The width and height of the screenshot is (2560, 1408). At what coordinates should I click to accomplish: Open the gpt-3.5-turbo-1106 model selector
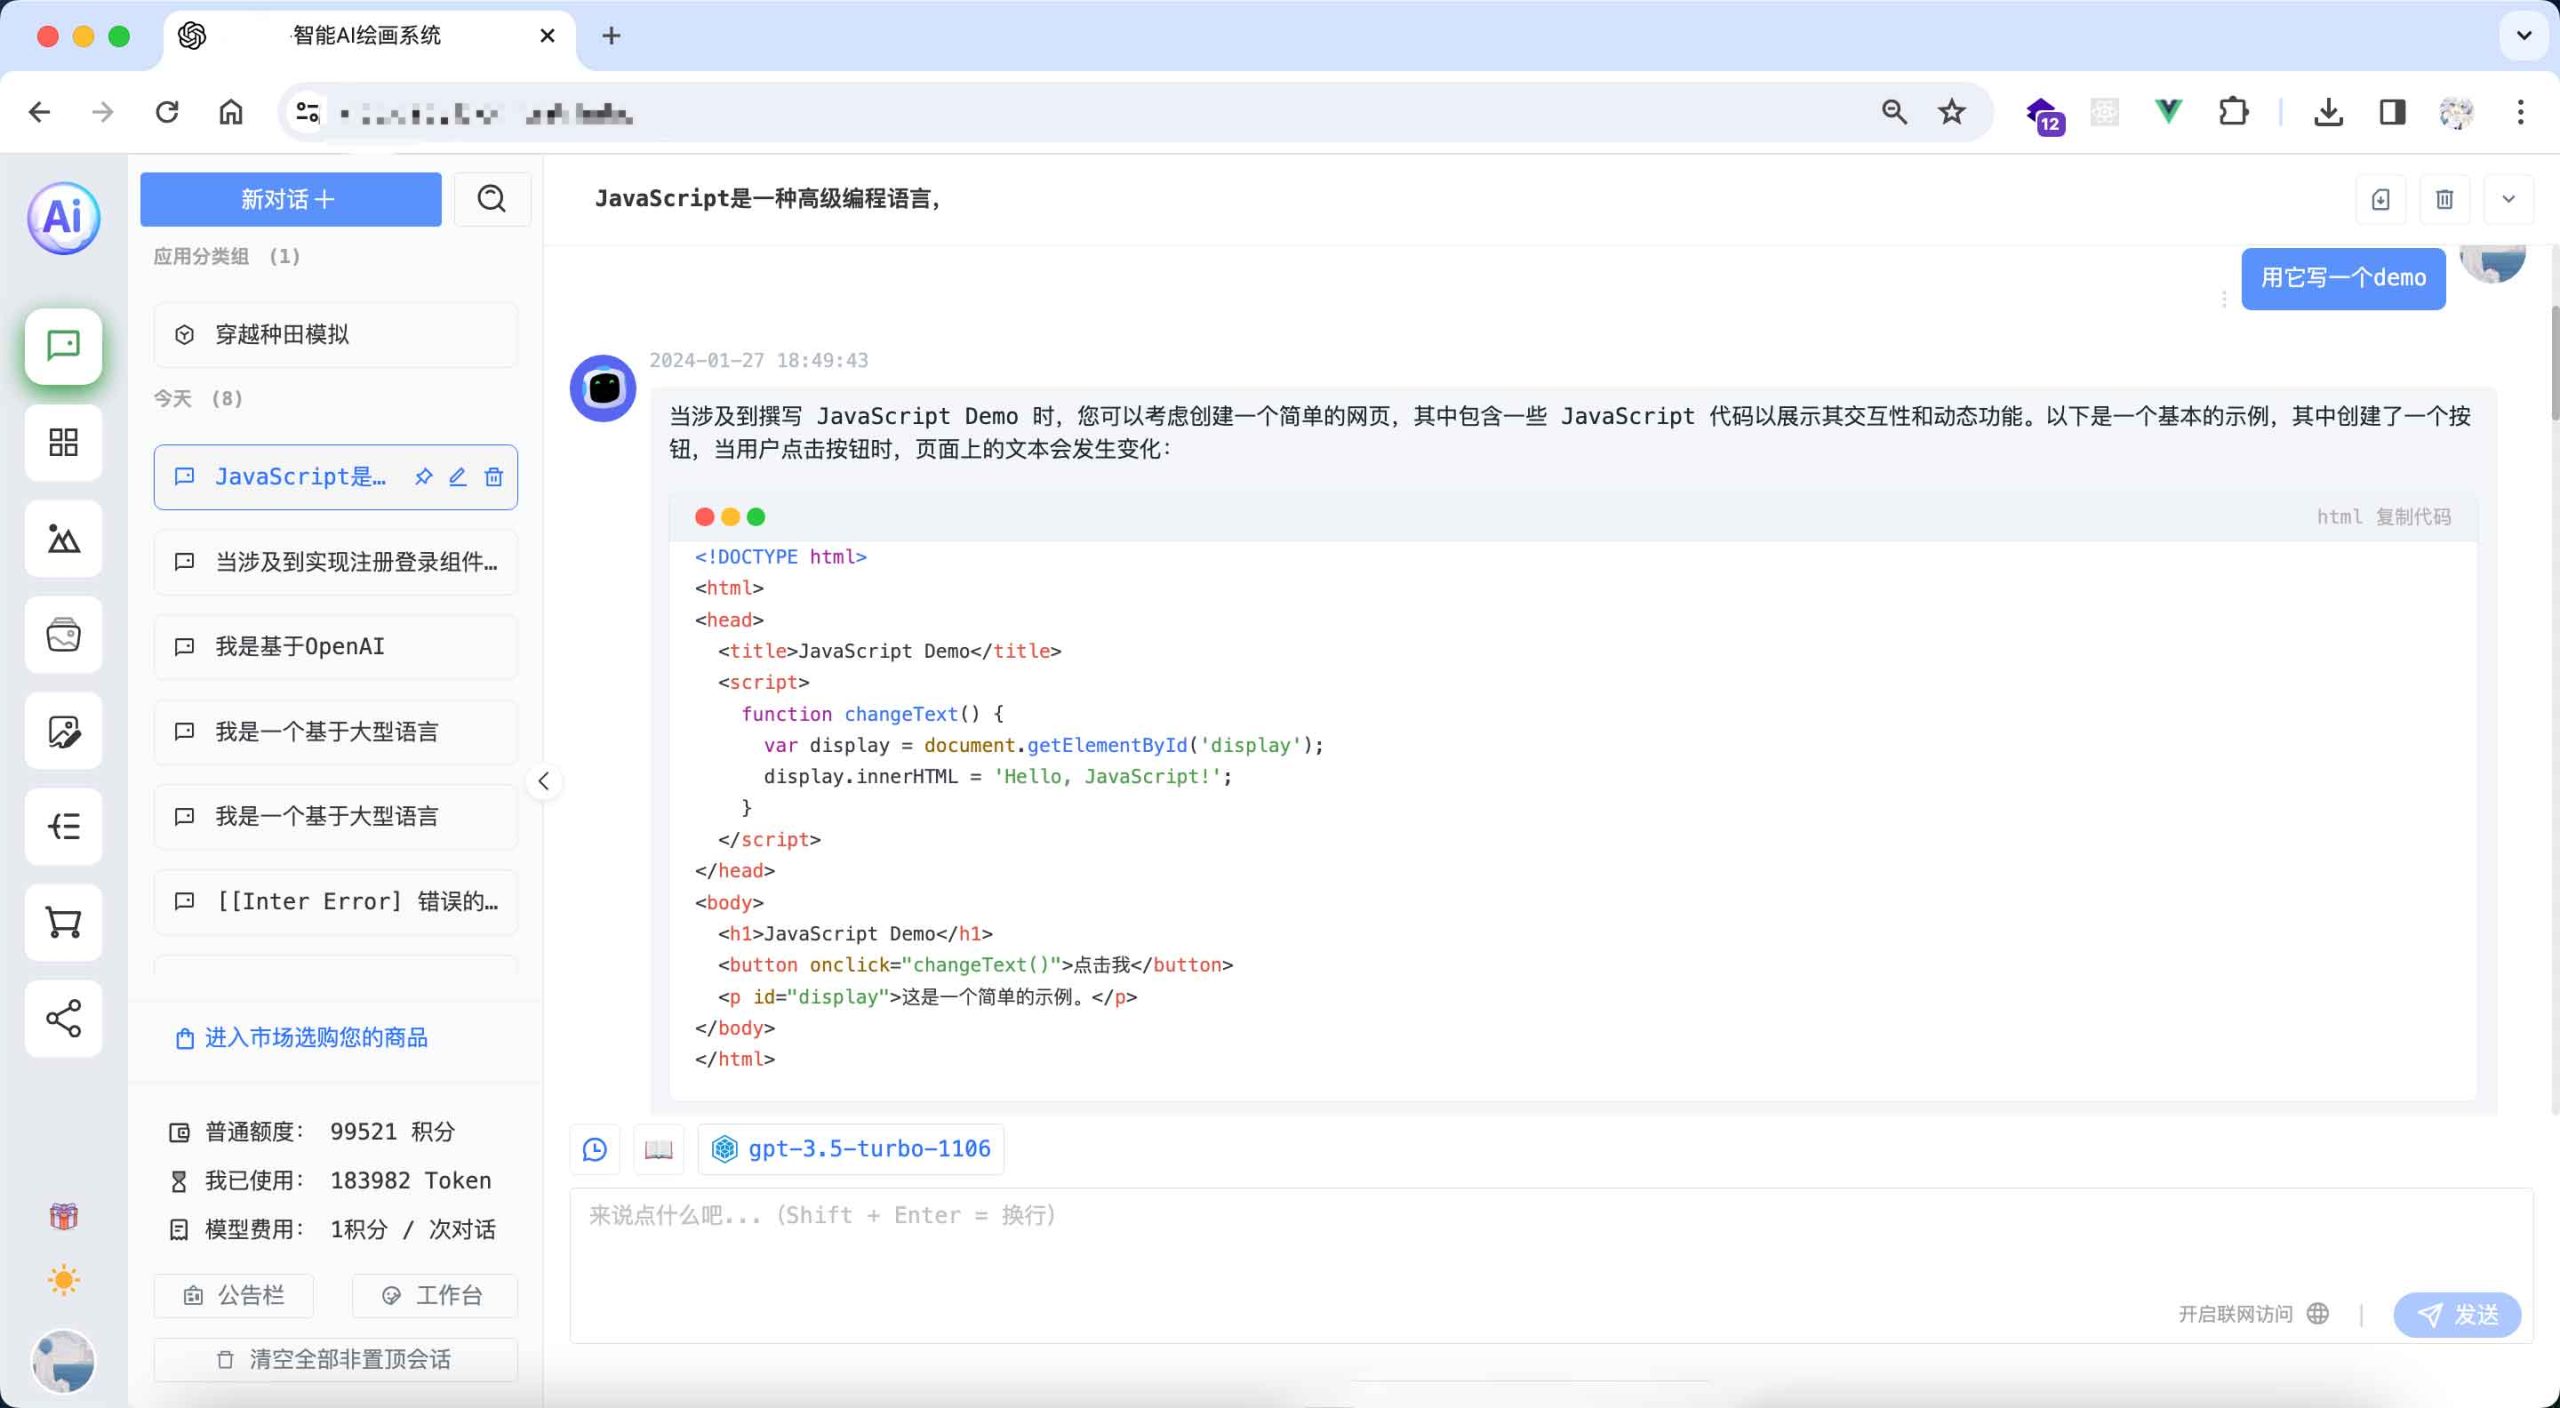850,1149
